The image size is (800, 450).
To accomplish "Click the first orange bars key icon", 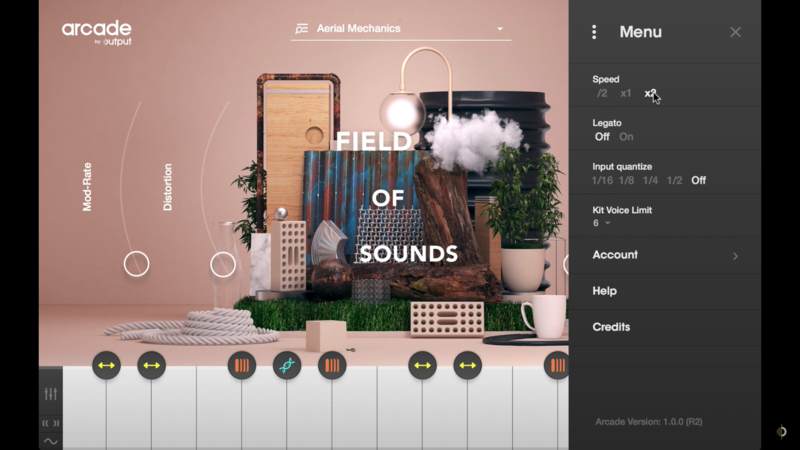I will (x=241, y=366).
